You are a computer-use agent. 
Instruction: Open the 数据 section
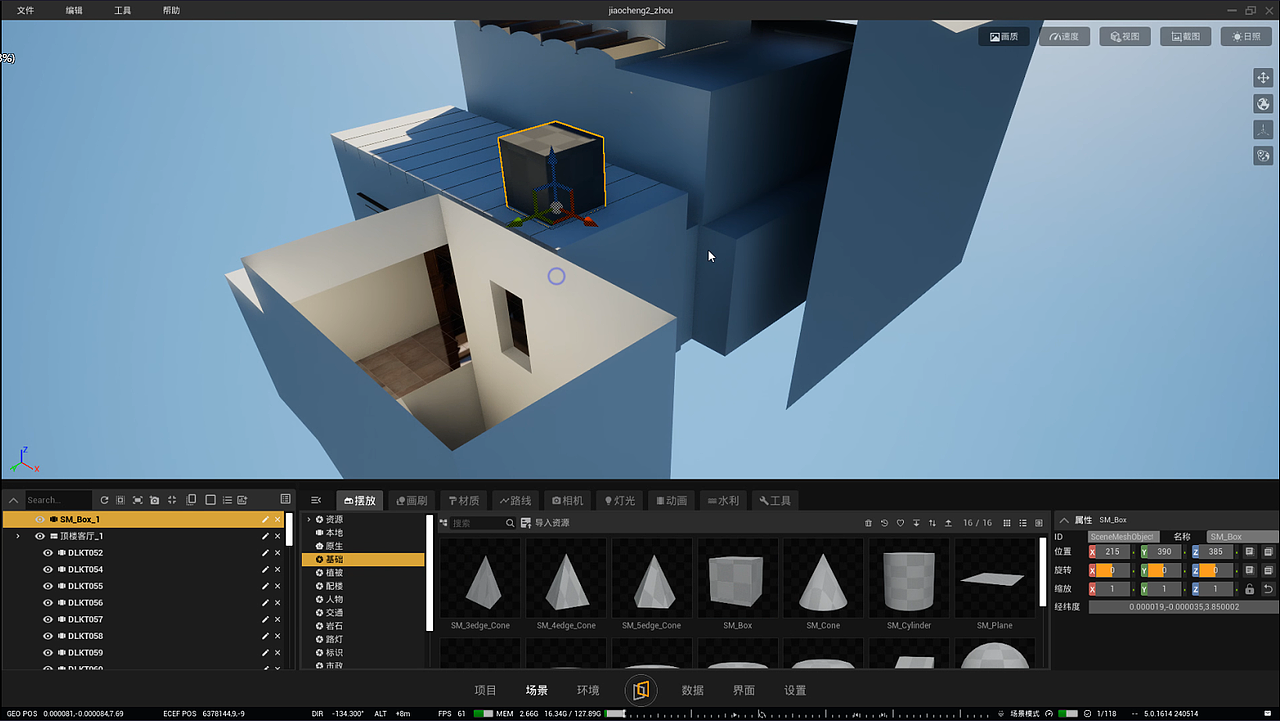692,690
